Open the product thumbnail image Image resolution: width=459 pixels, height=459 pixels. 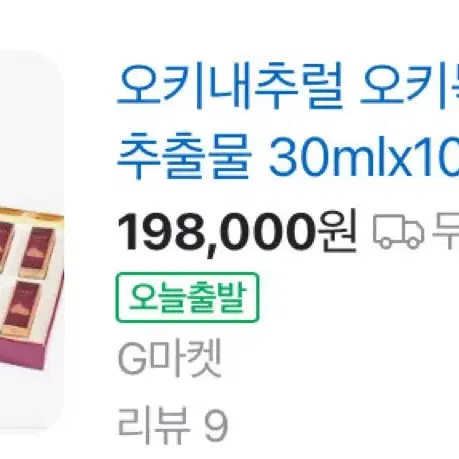click(31, 240)
